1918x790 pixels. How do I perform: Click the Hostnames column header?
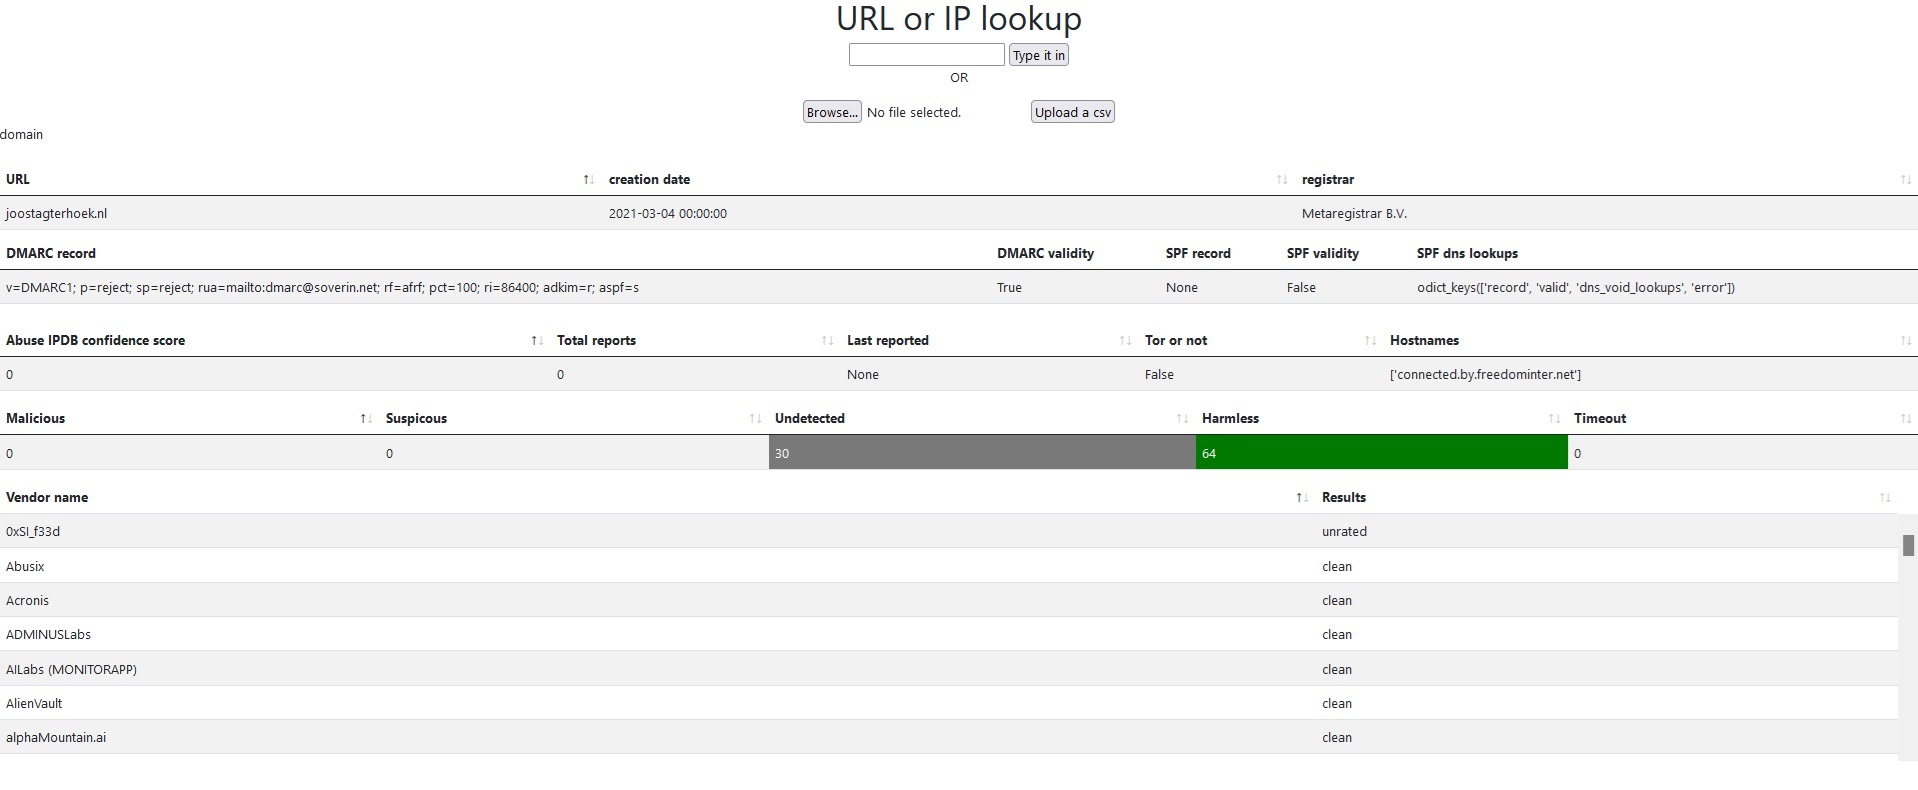pyautogui.click(x=1424, y=341)
